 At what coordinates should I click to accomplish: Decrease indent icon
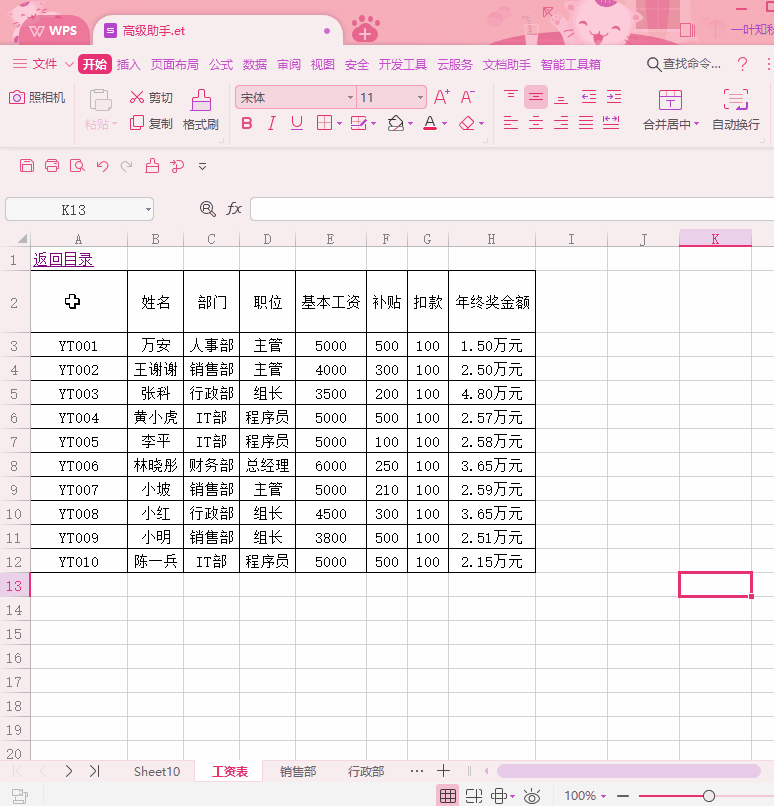588,97
